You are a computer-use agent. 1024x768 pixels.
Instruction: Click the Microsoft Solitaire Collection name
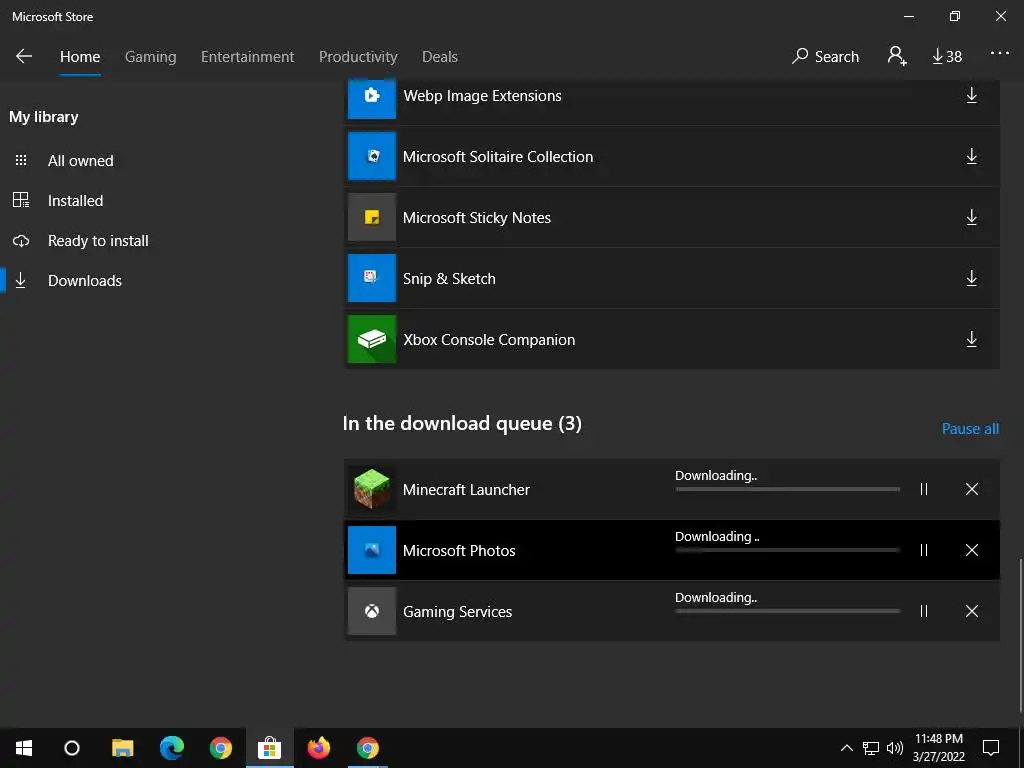[498, 157]
